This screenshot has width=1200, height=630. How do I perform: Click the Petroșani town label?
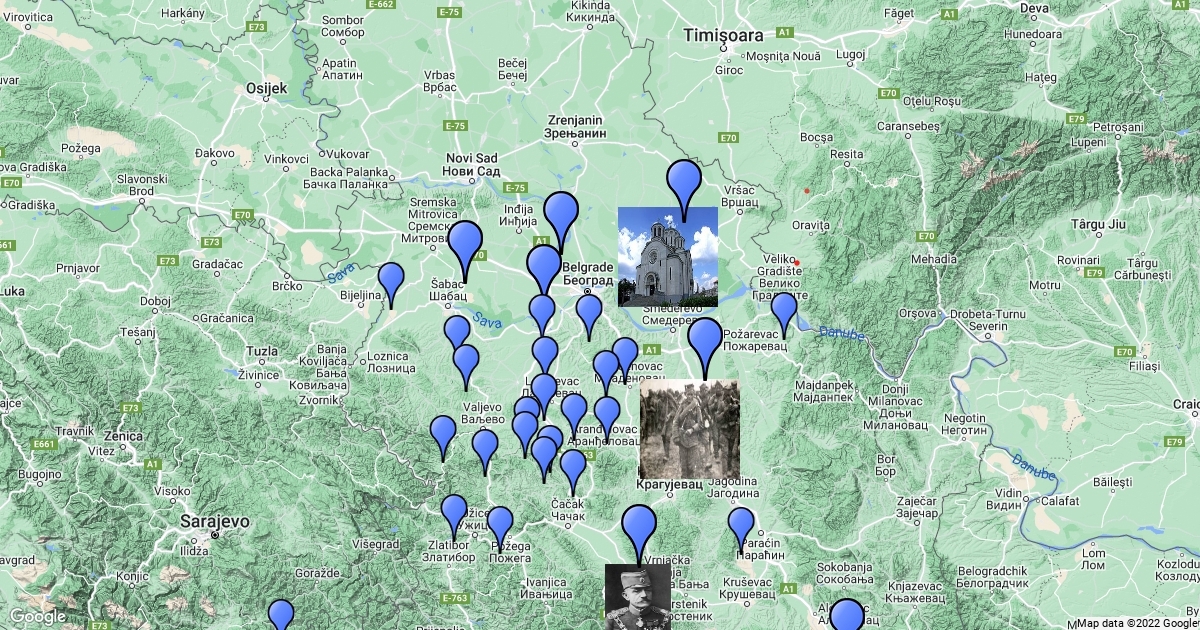point(1117,127)
